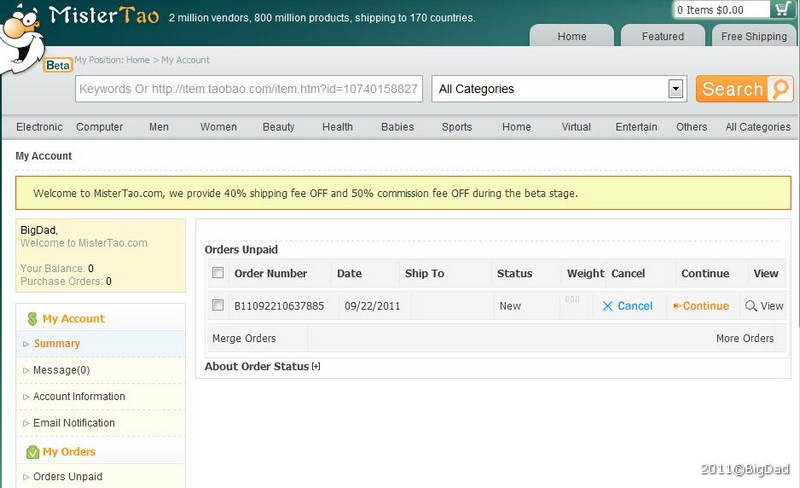
Task: Open Email Notification in sidebar
Action: 74,423
